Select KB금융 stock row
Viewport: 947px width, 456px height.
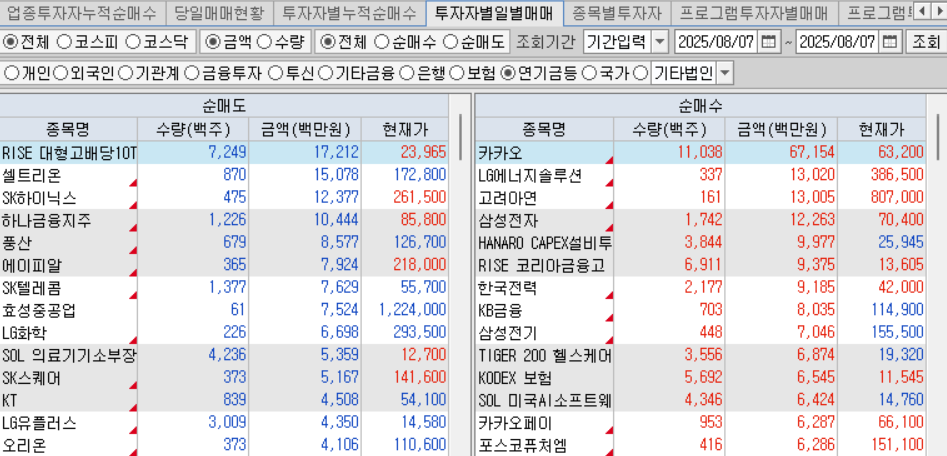coord(700,310)
